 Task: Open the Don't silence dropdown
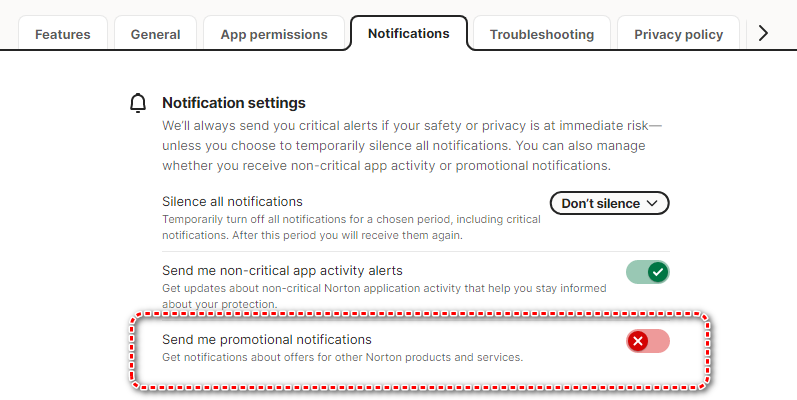pyautogui.click(x=609, y=203)
